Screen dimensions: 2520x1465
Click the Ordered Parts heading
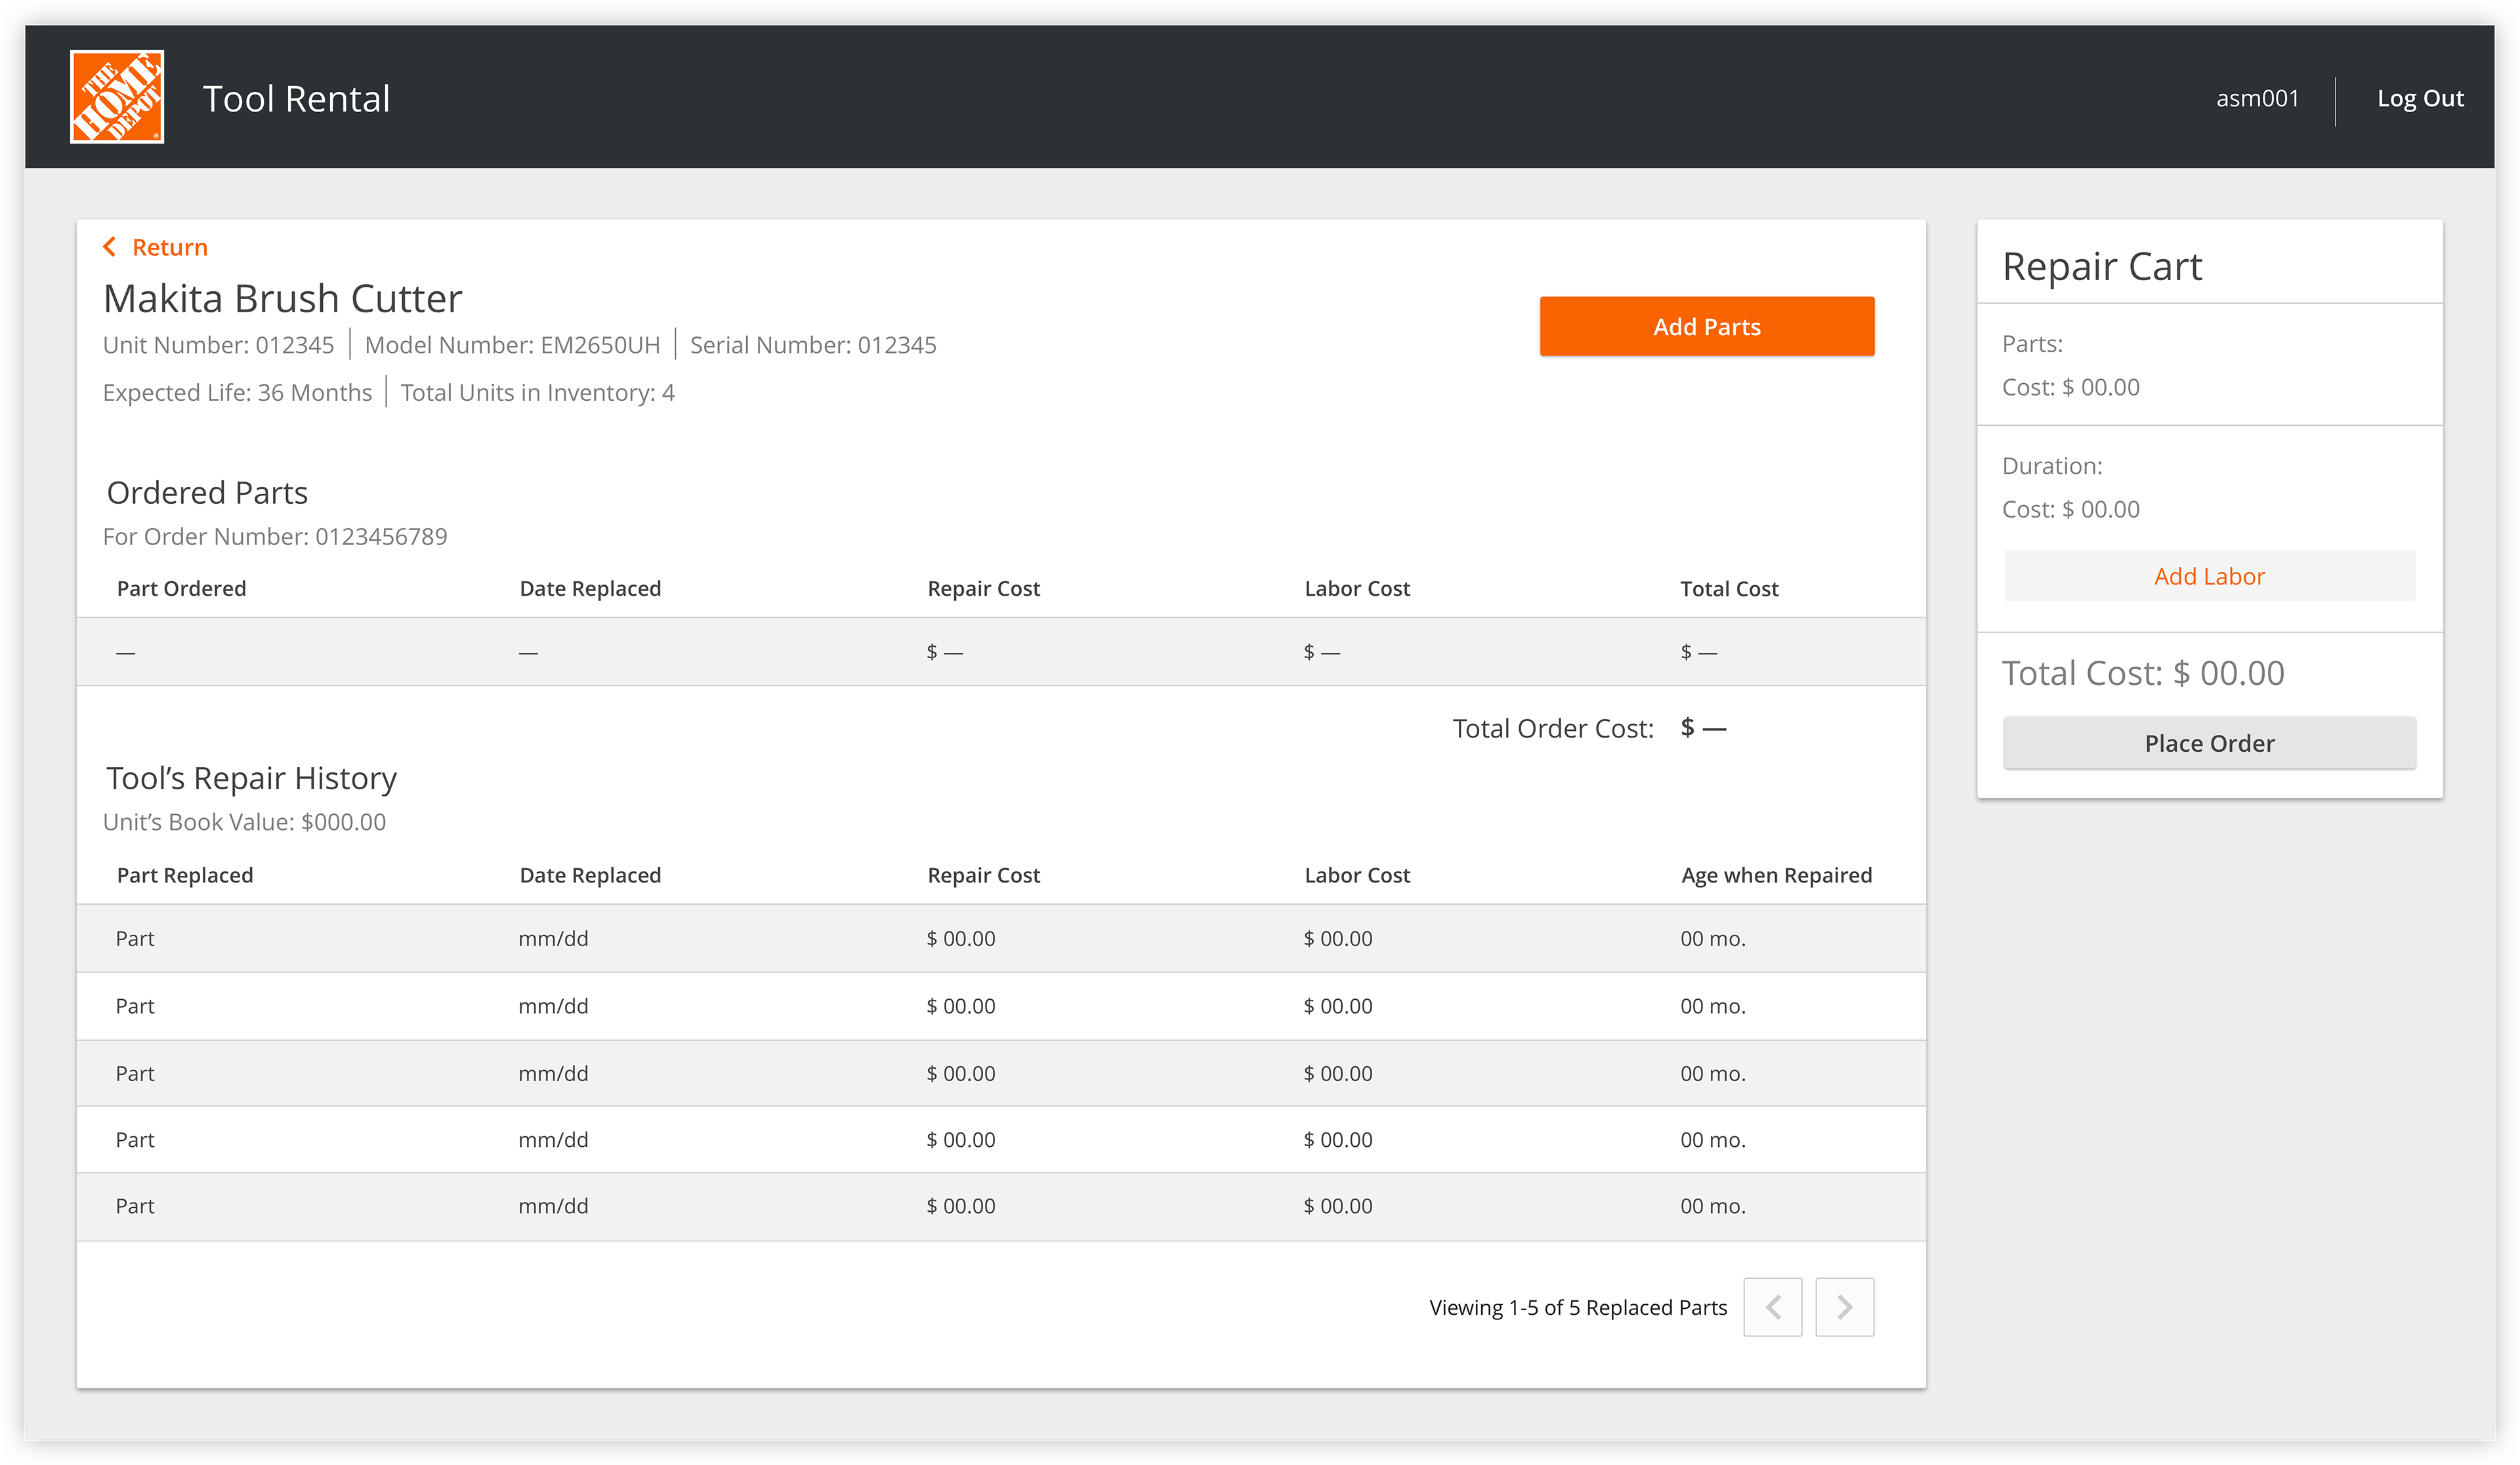(207, 492)
